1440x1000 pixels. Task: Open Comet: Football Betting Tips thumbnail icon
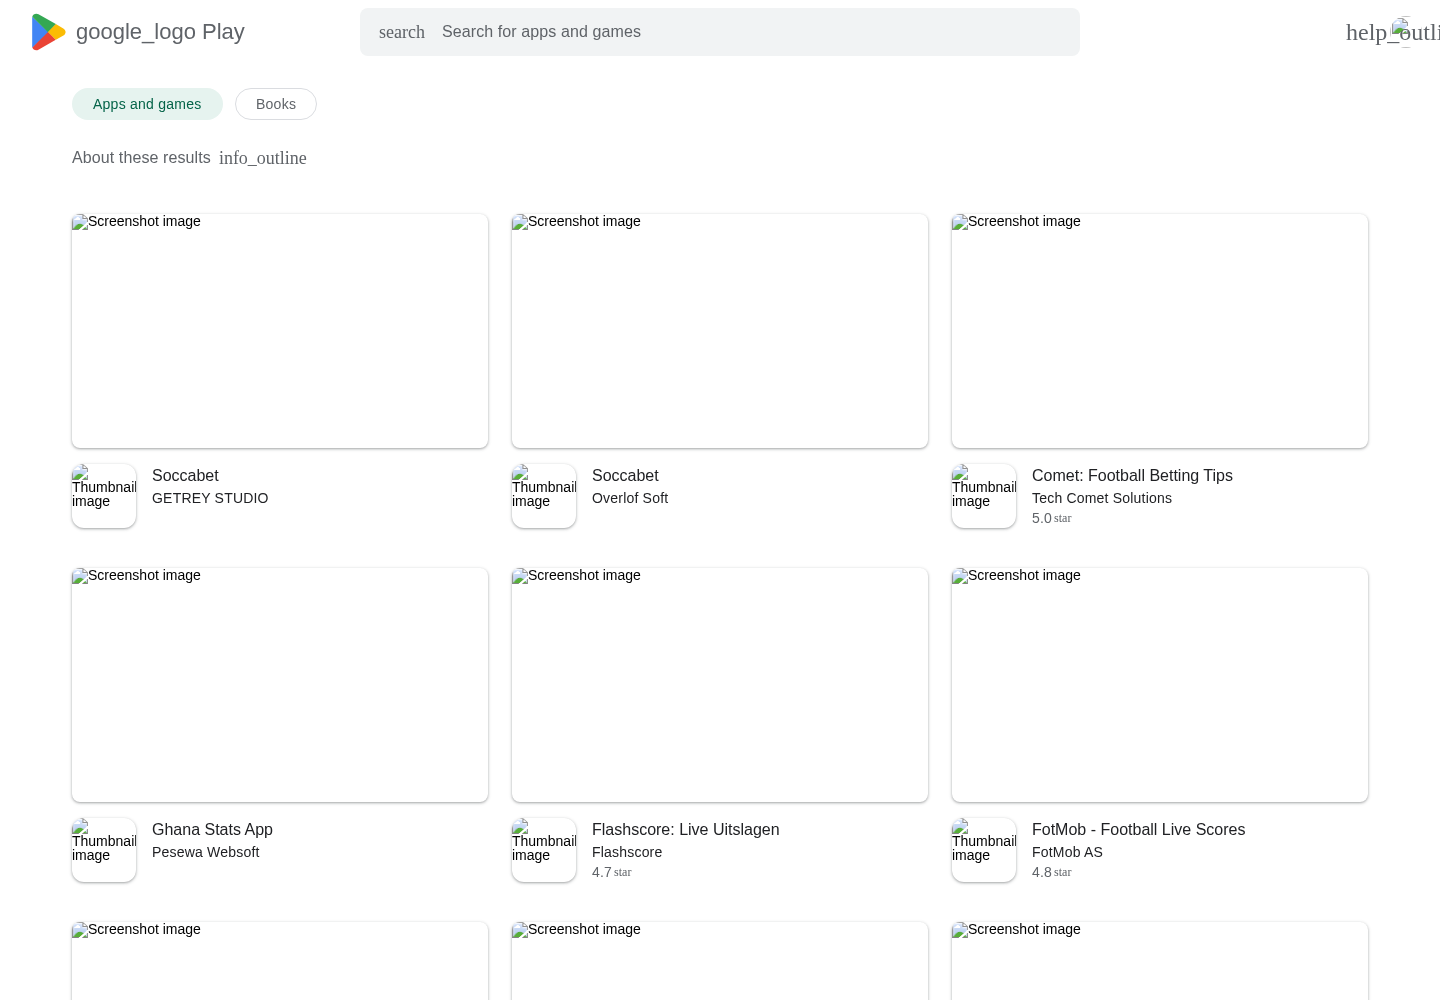[x=984, y=496]
